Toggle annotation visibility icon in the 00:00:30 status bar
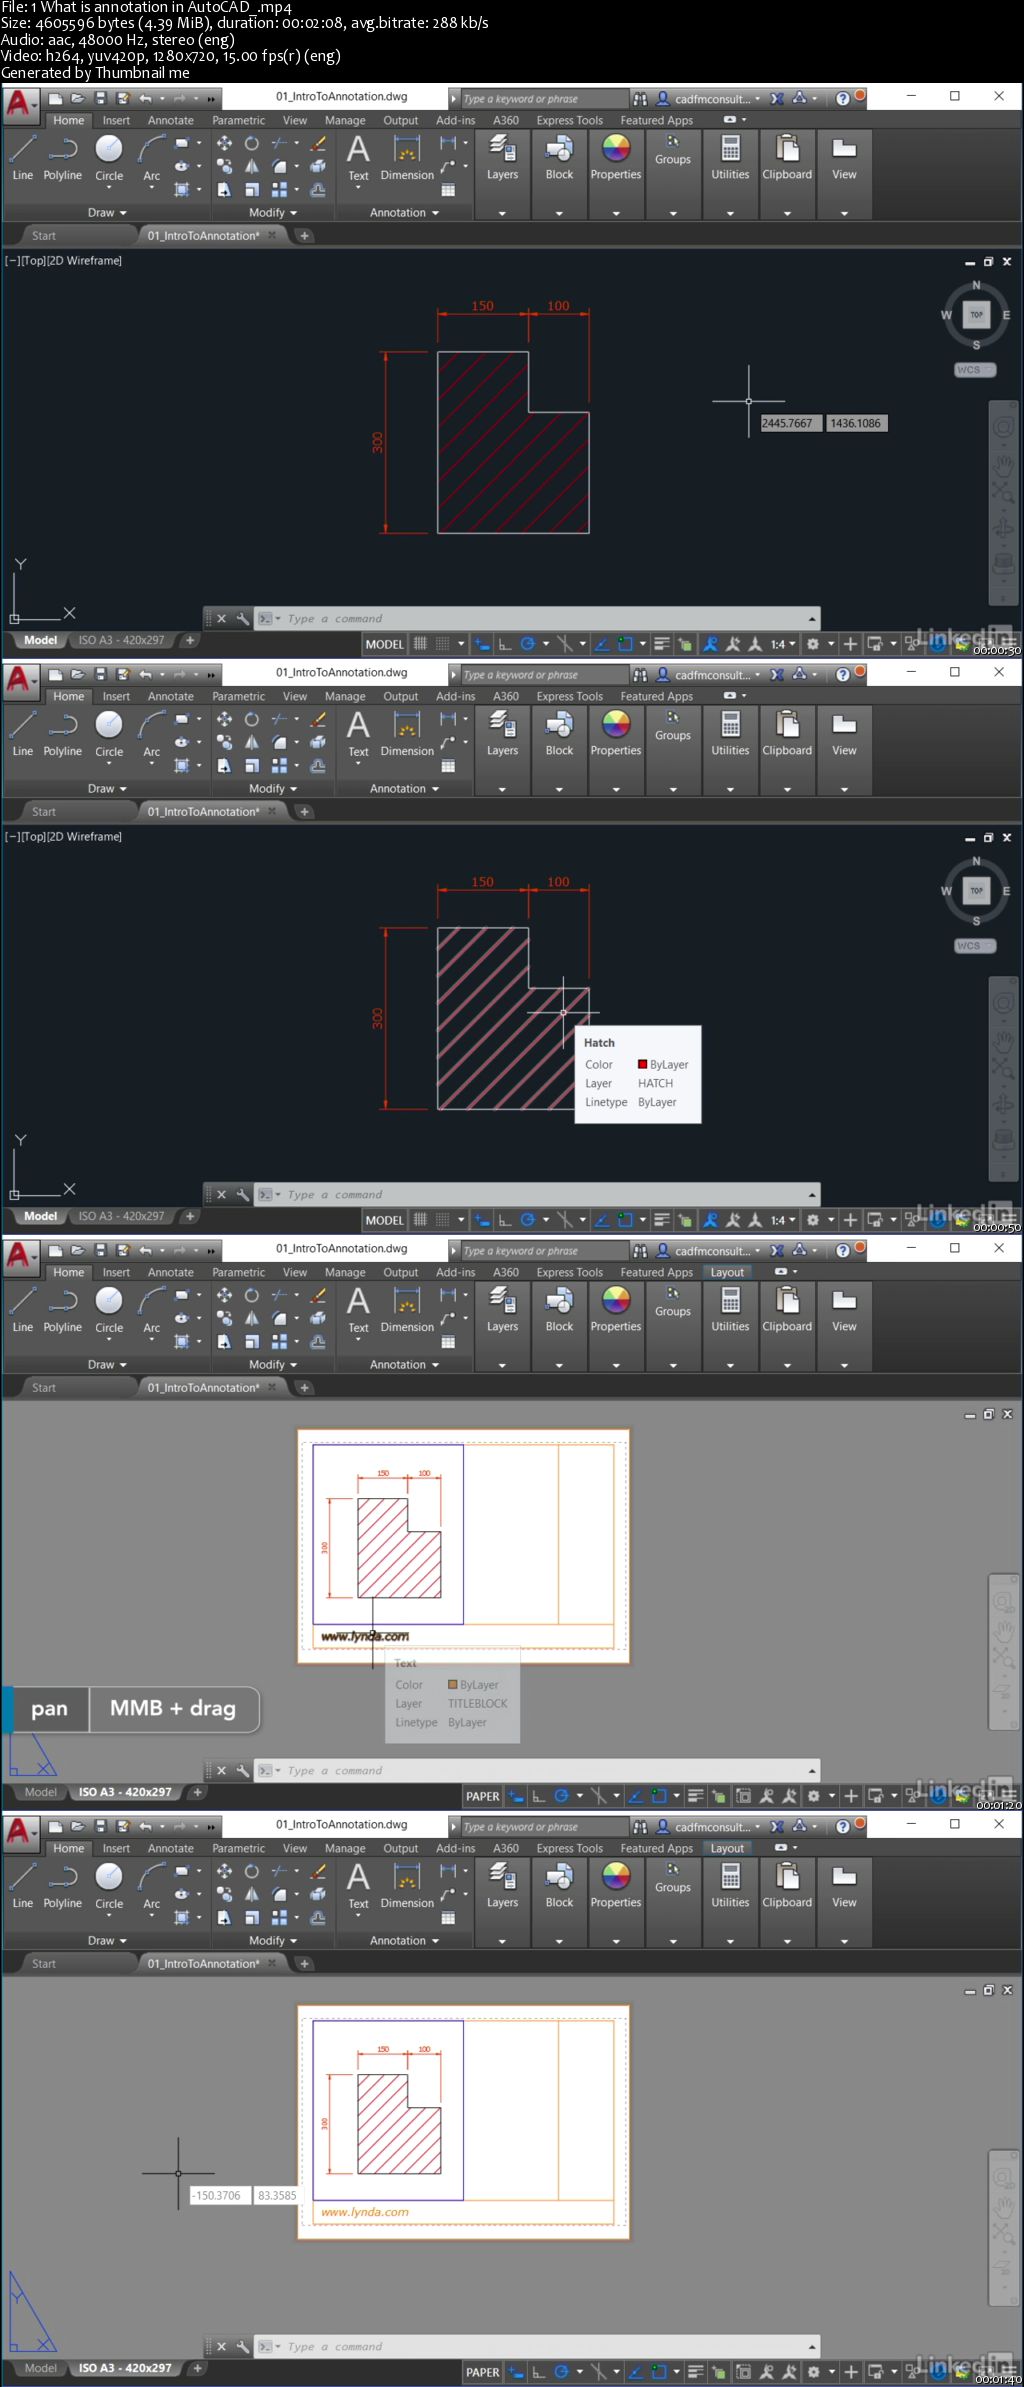1024x2387 pixels. (x=711, y=644)
